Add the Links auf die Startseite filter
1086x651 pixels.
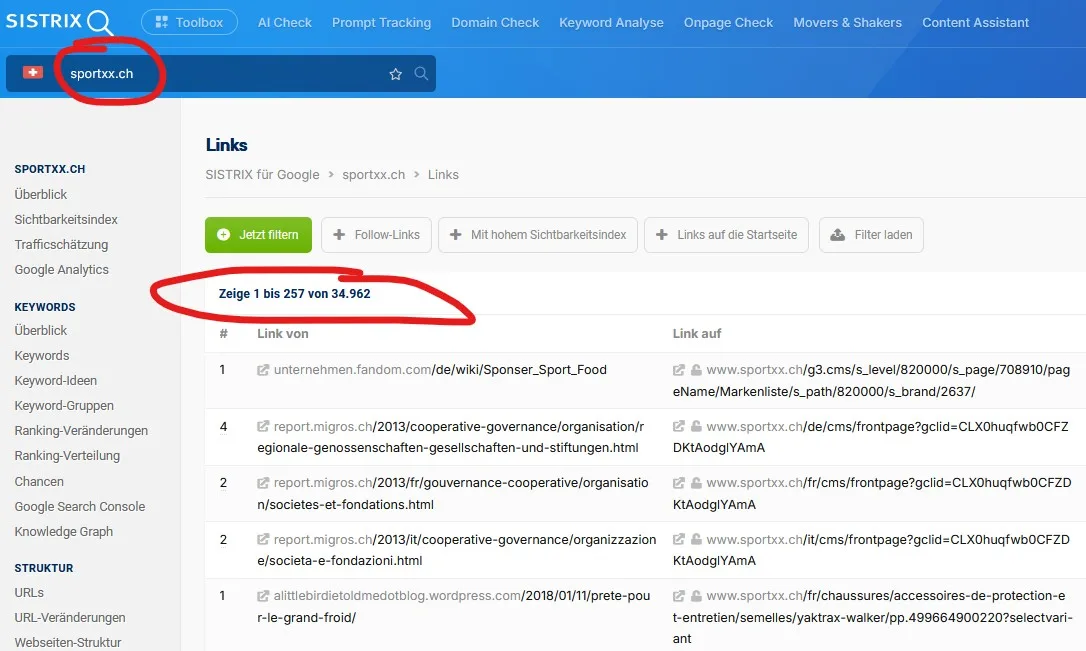coord(726,235)
